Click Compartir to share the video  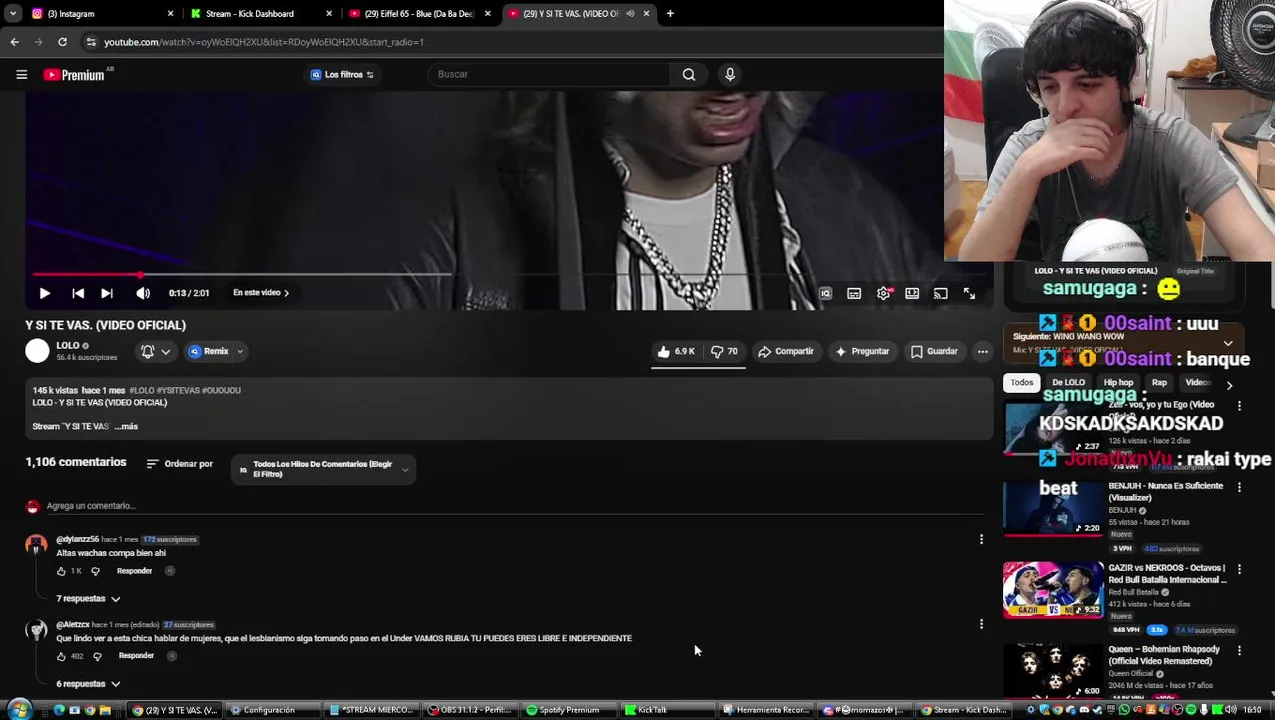point(786,351)
